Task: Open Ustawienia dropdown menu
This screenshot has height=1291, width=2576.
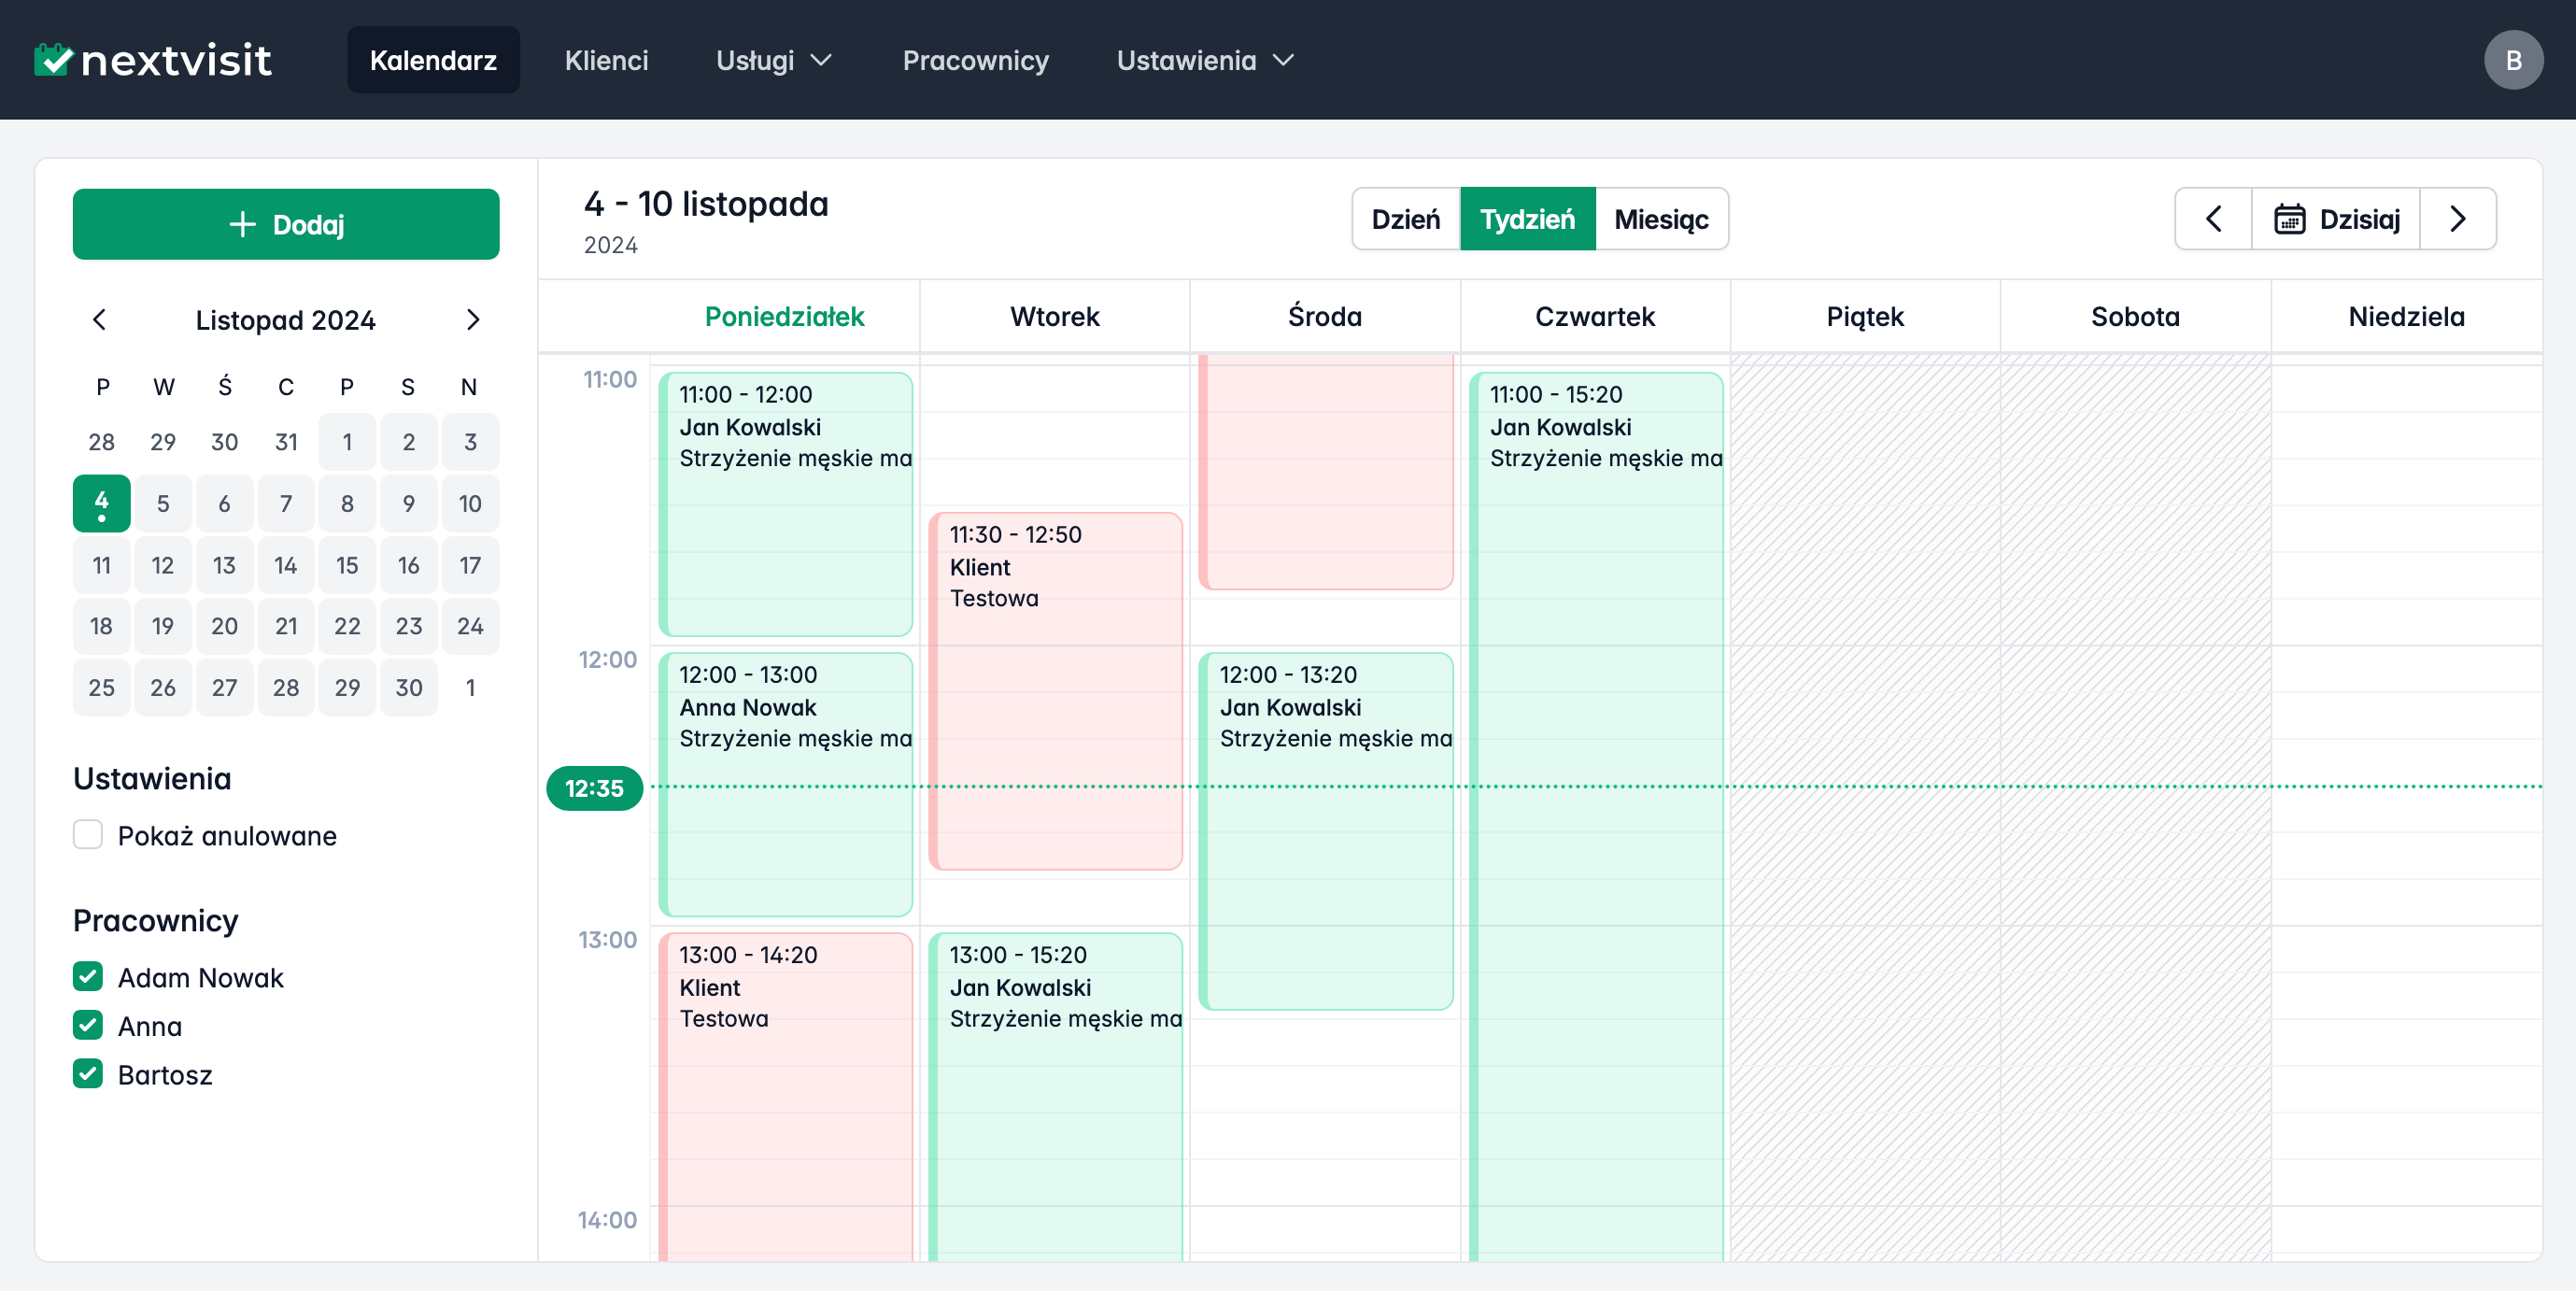Action: 1205,60
